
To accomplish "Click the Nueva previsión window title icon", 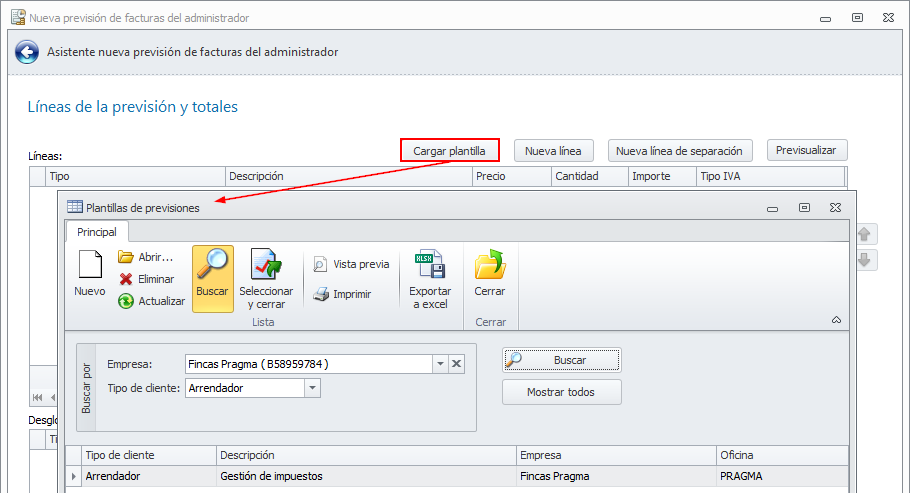I will point(19,17).
